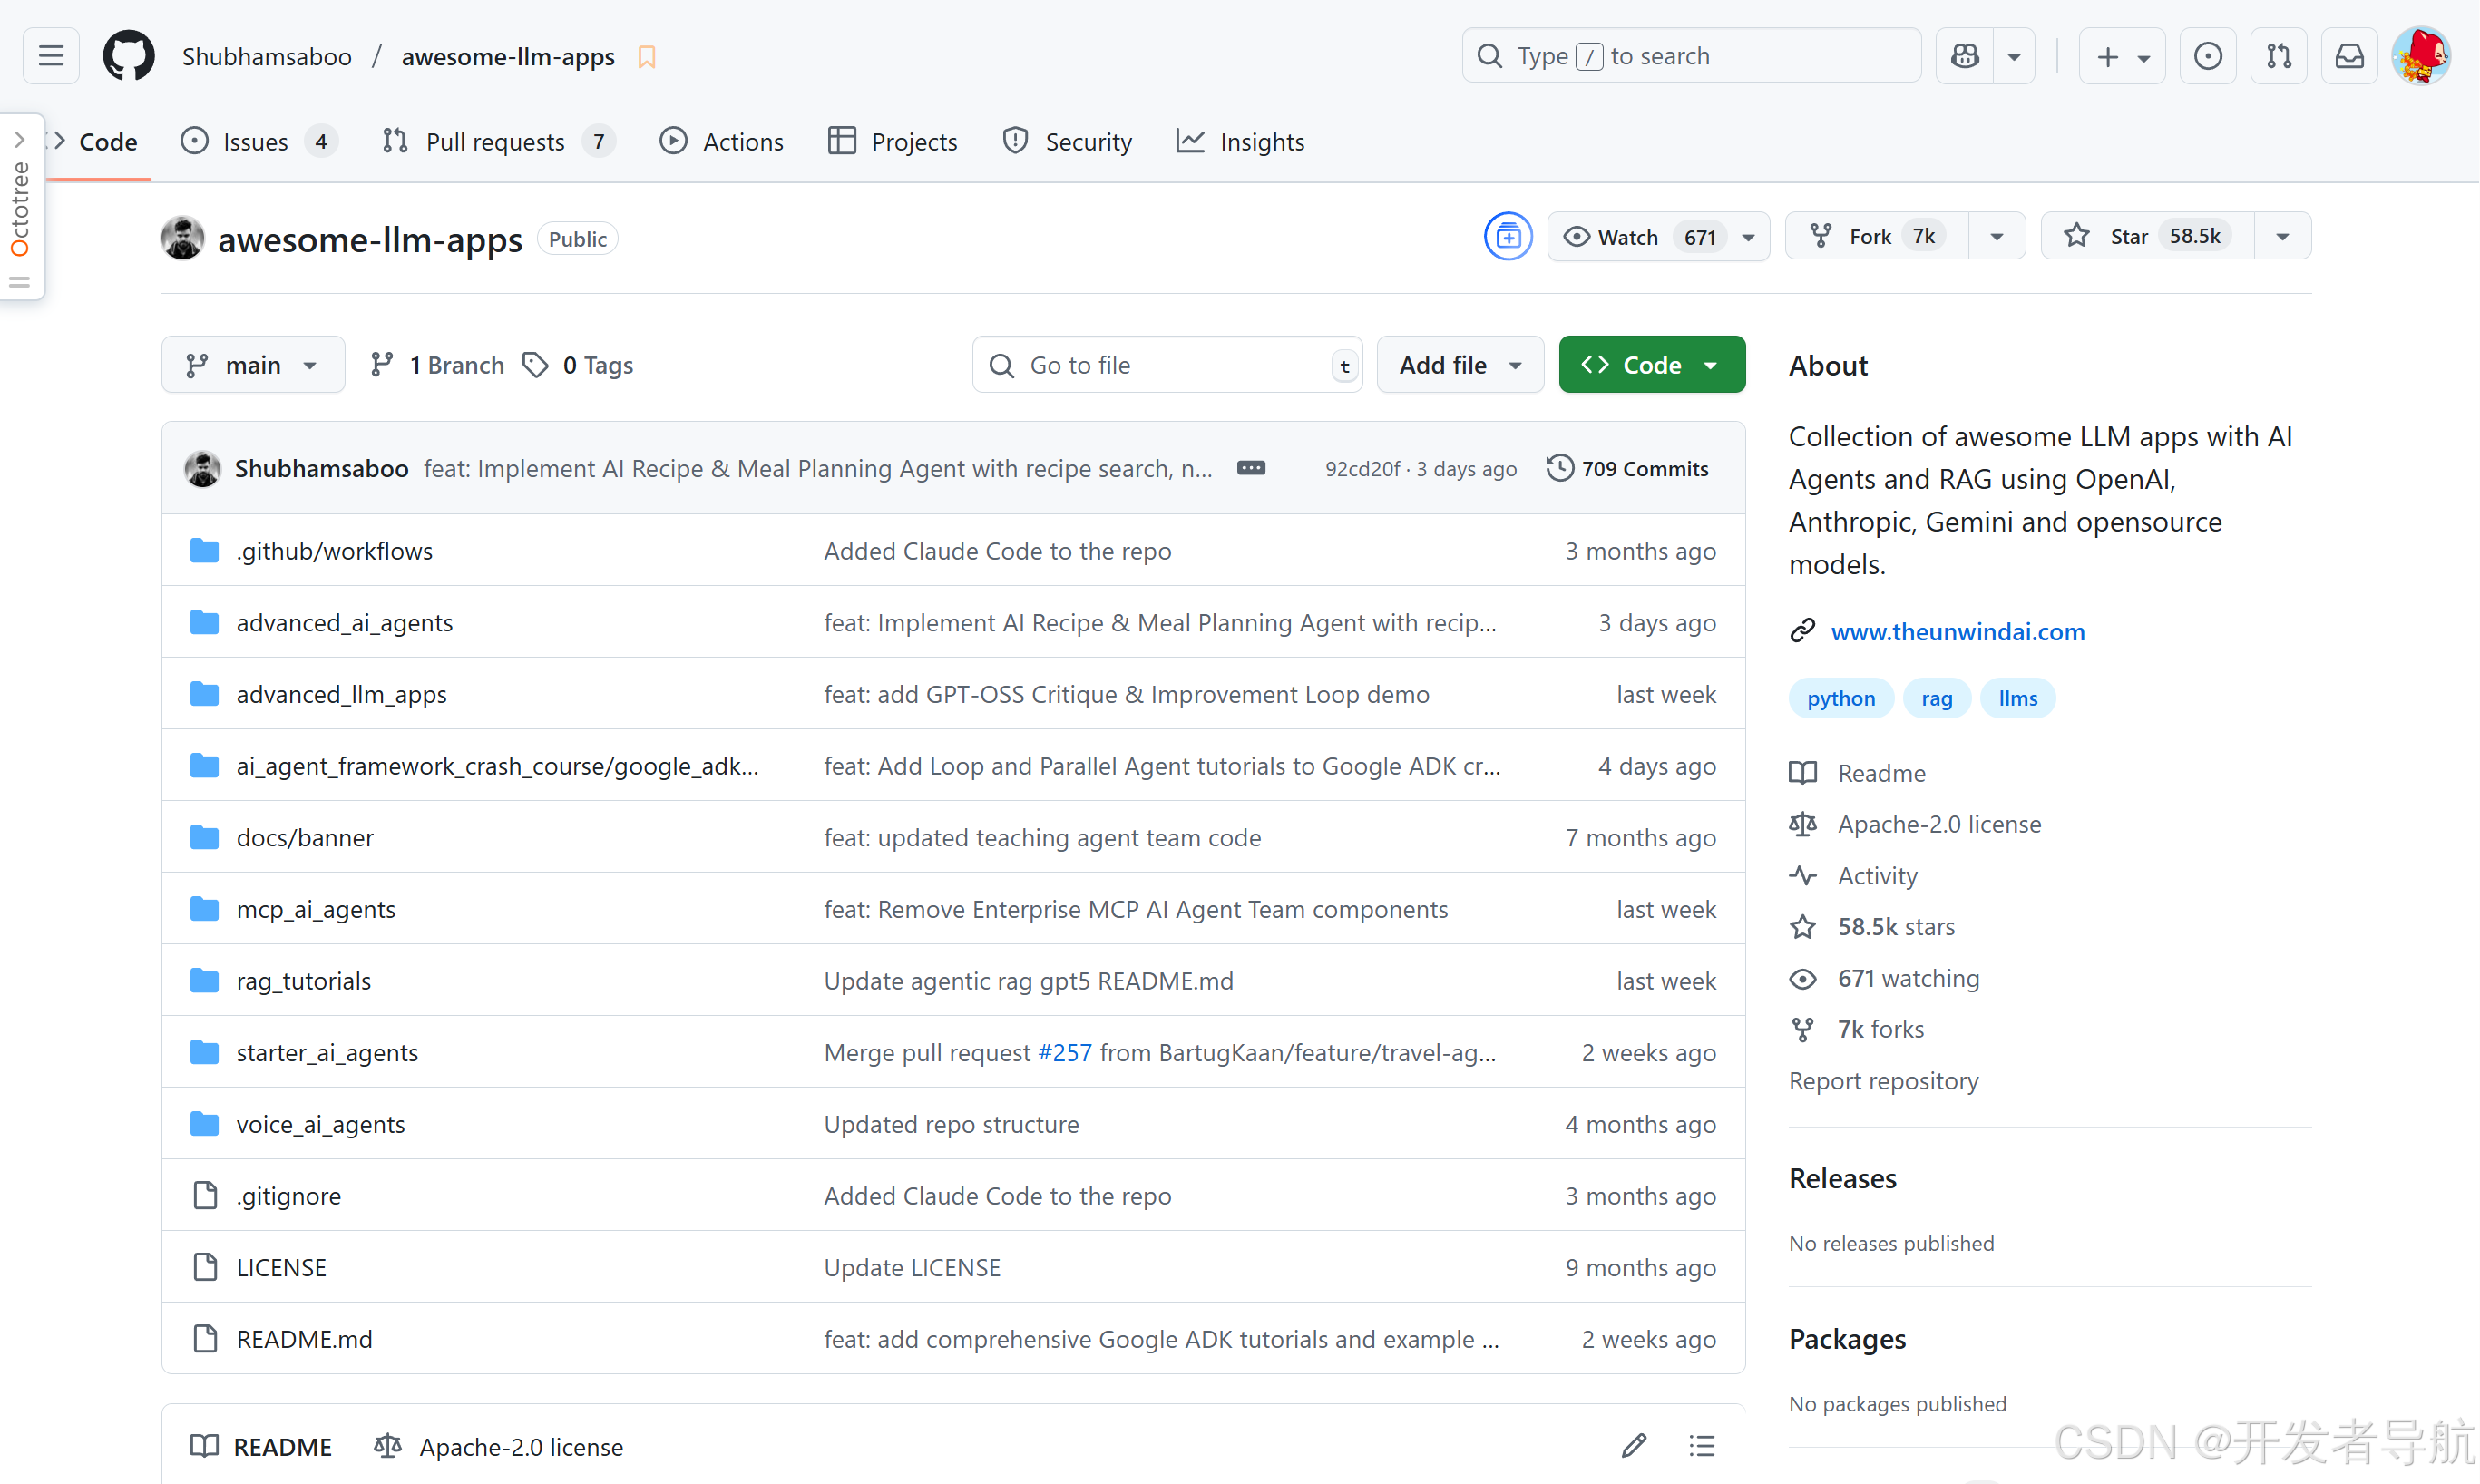Open the www.theunwindai.com link
The width and height of the screenshot is (2480, 1484).
click(x=1957, y=632)
